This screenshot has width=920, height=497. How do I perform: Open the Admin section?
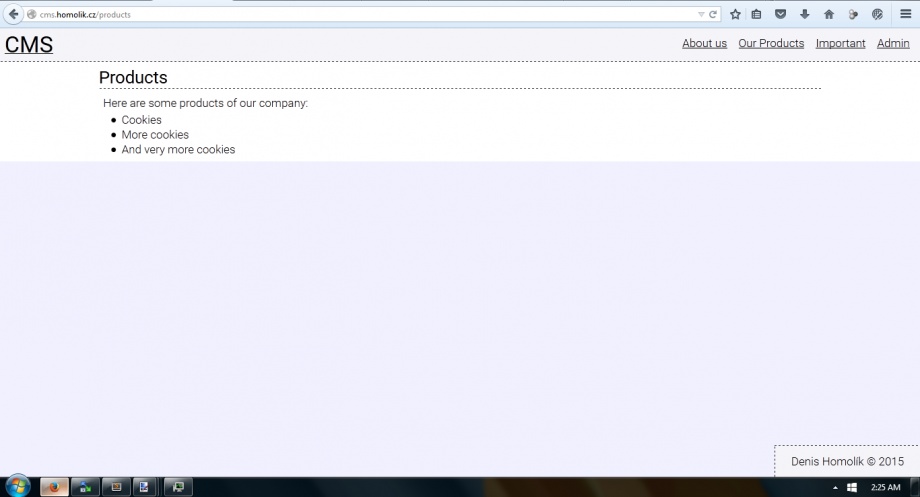point(893,43)
